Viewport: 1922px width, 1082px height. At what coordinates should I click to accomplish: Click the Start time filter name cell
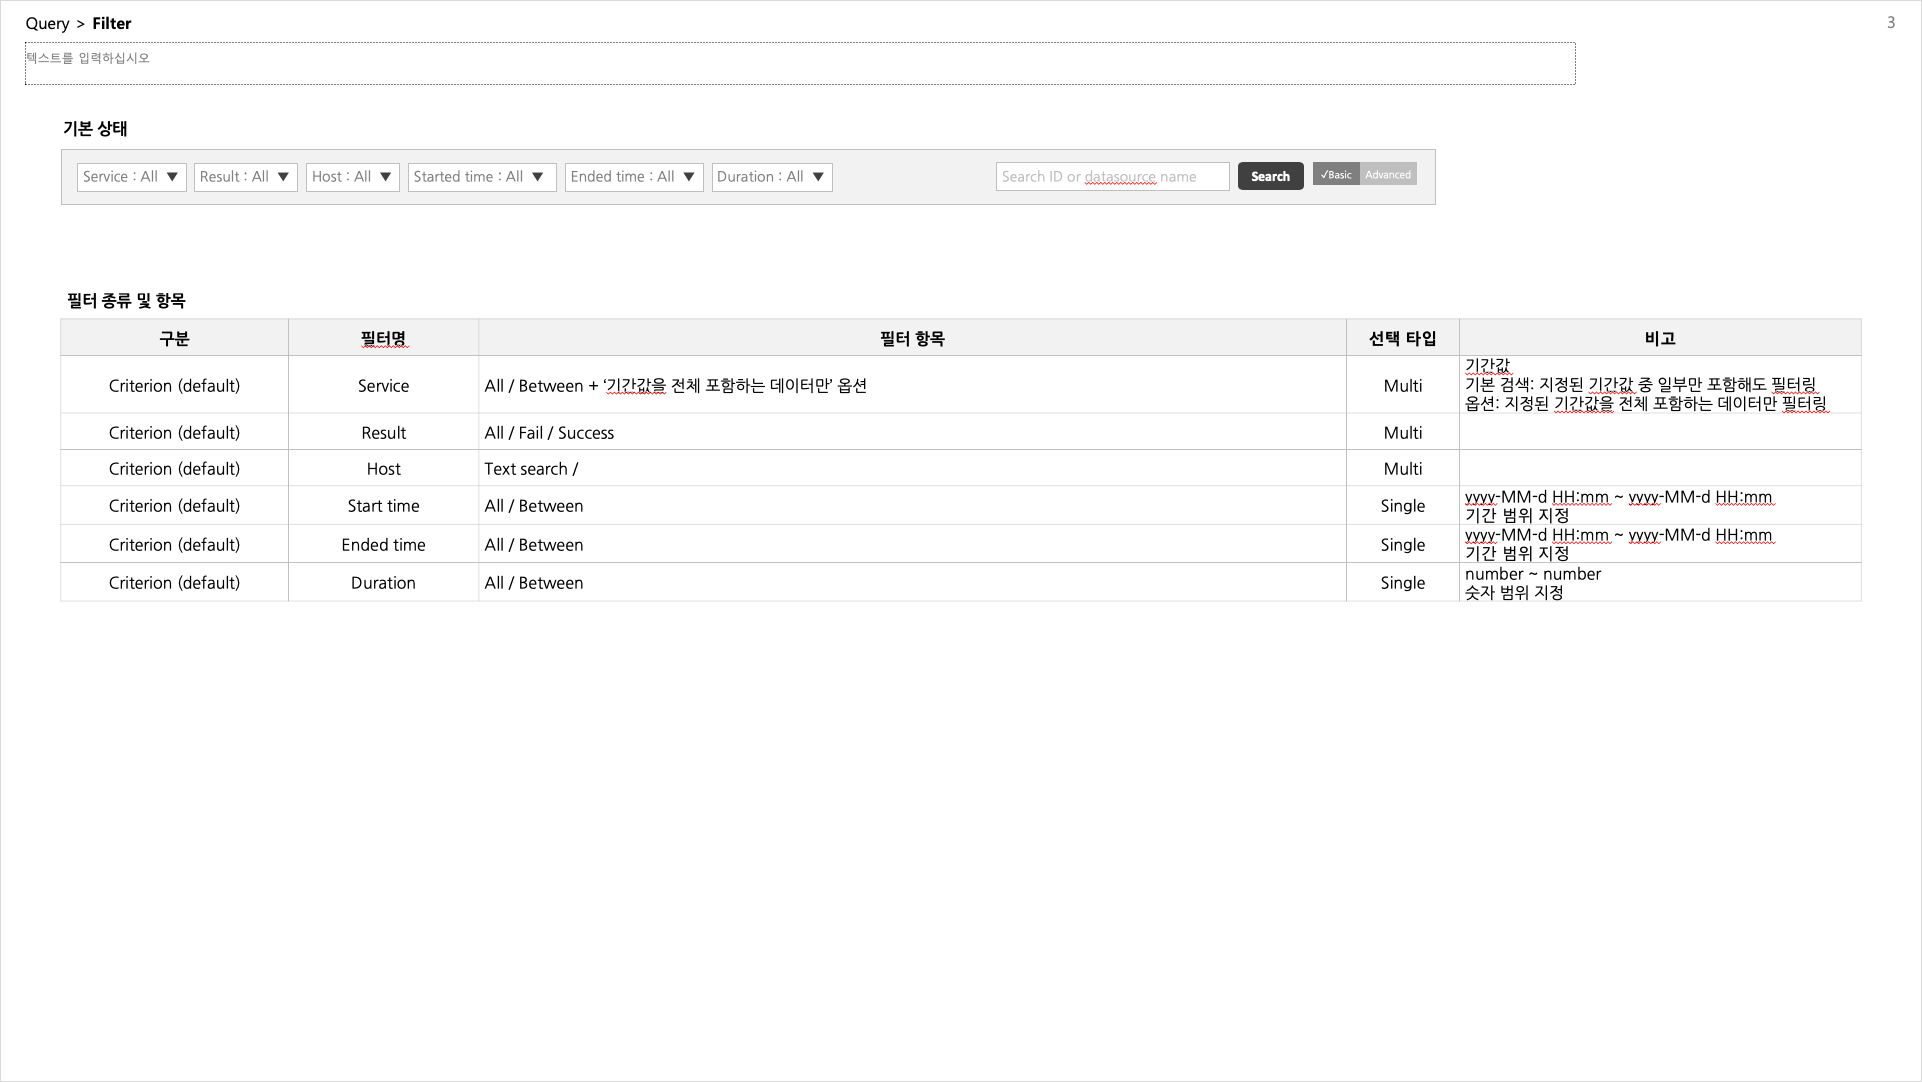[383, 505]
